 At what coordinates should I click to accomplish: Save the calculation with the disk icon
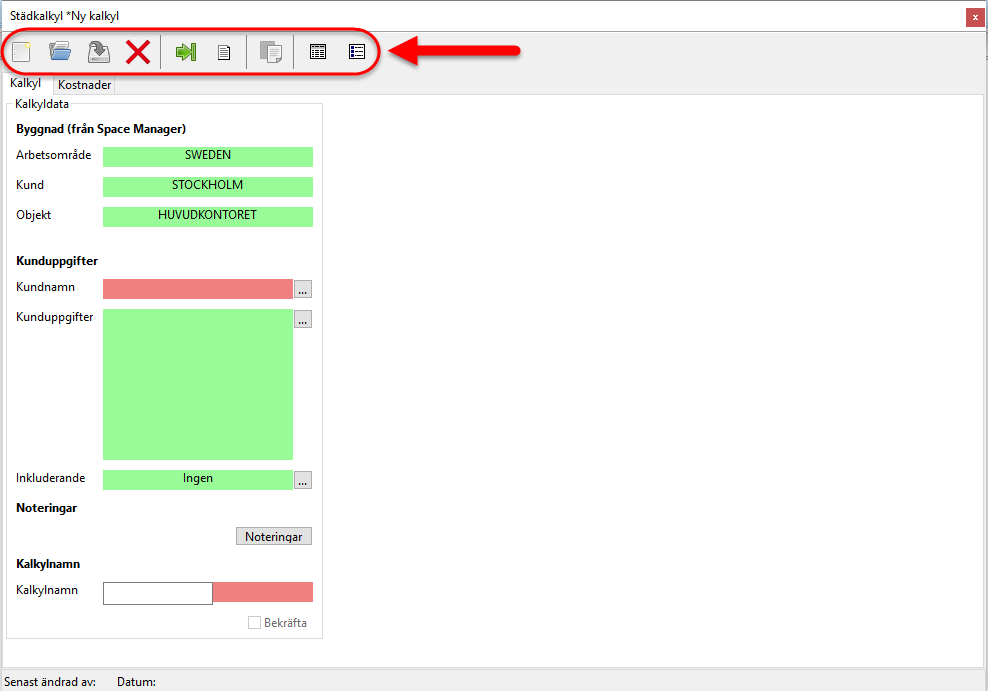point(98,52)
